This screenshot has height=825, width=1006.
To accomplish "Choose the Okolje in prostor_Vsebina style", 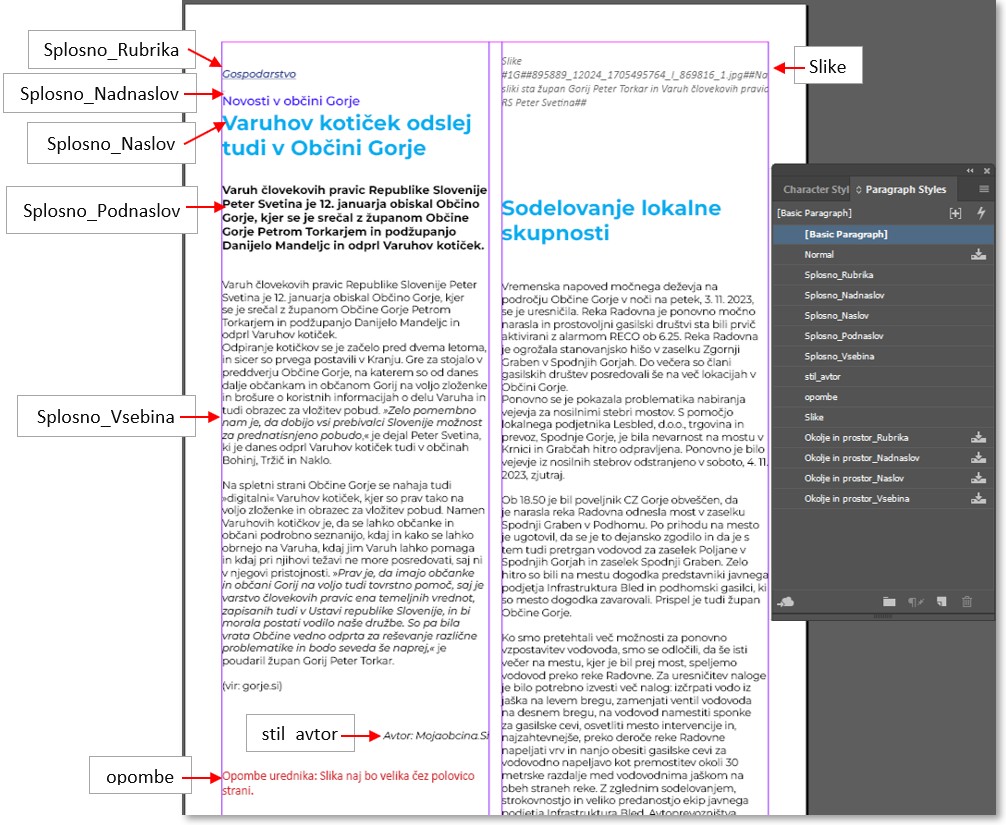I will pyautogui.click(x=858, y=498).
